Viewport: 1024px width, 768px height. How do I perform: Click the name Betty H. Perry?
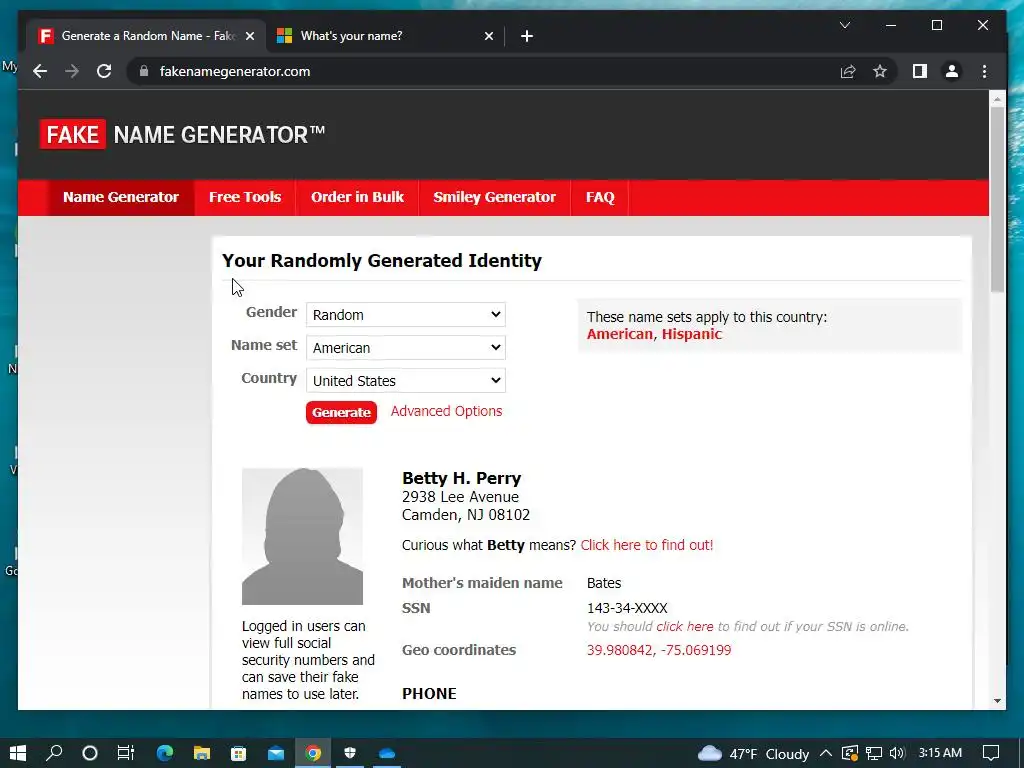point(461,478)
